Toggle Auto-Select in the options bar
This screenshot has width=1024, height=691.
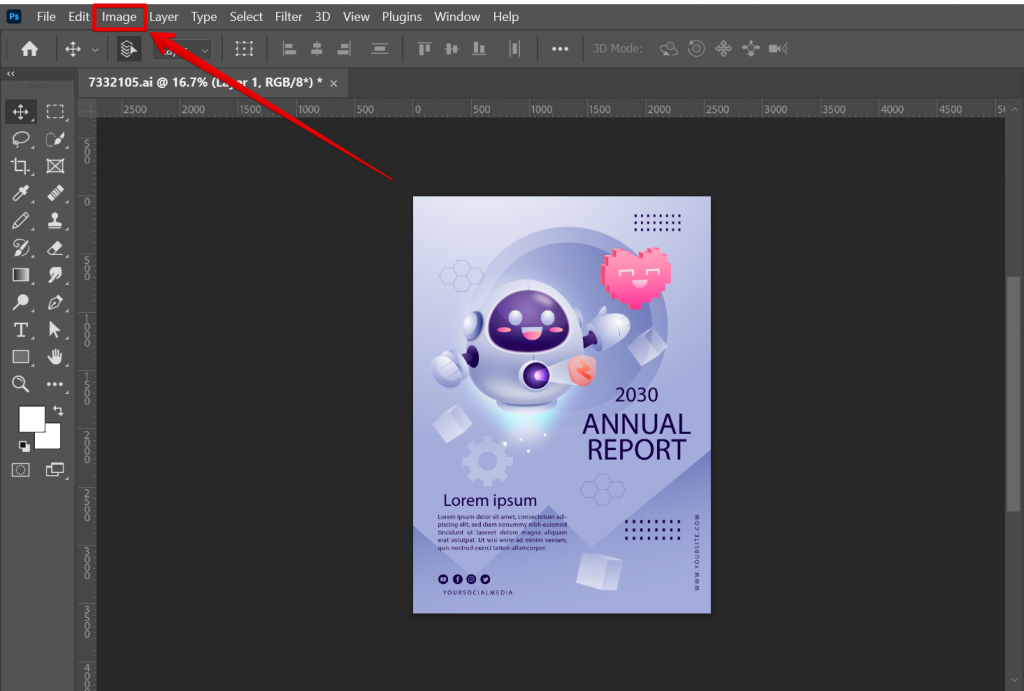coord(128,48)
